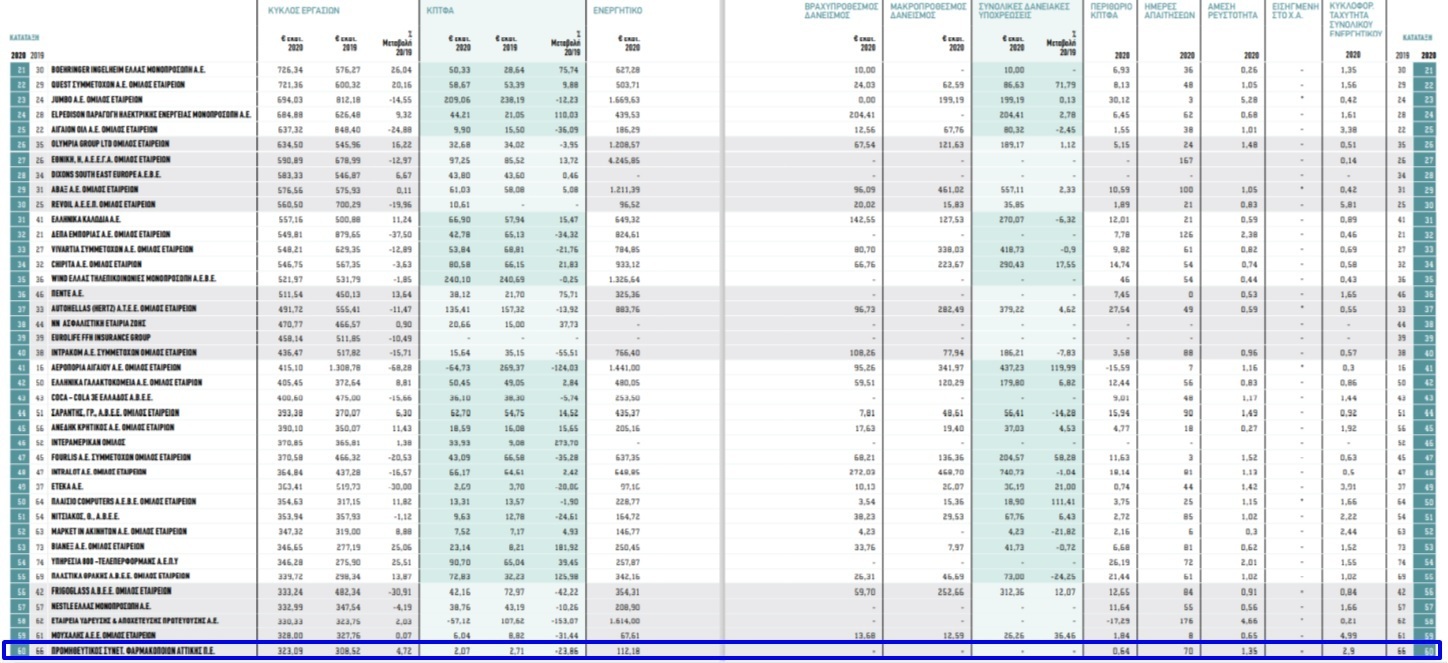
Task: Click the ΒΡΑΧΥΠΡΟΘΕΣΜΟΣ ΔΑΝΕΙΣΜΟΣ column header
Action: pyautogui.click(x=841, y=11)
